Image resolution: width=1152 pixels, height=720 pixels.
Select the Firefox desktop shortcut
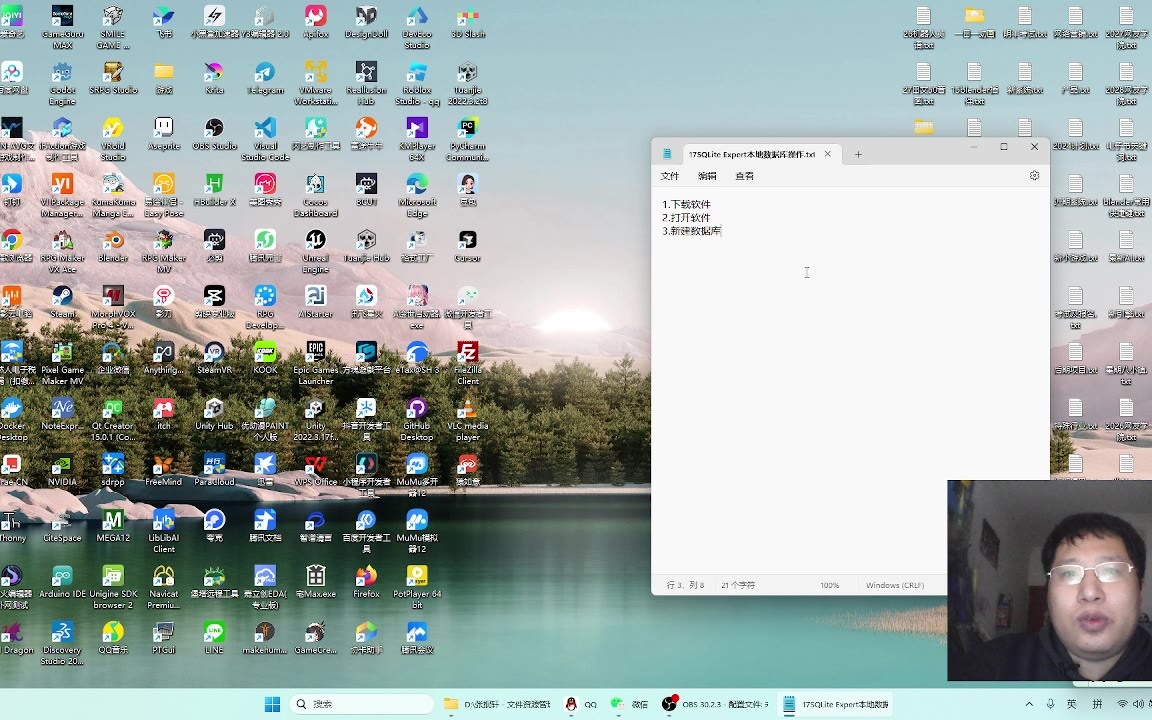point(366,581)
